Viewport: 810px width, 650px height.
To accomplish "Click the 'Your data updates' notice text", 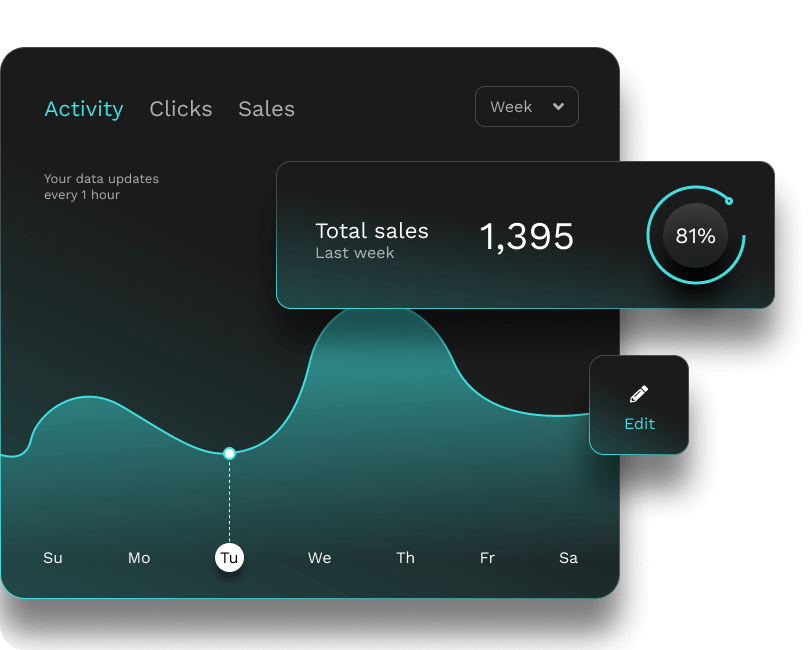I will (101, 186).
